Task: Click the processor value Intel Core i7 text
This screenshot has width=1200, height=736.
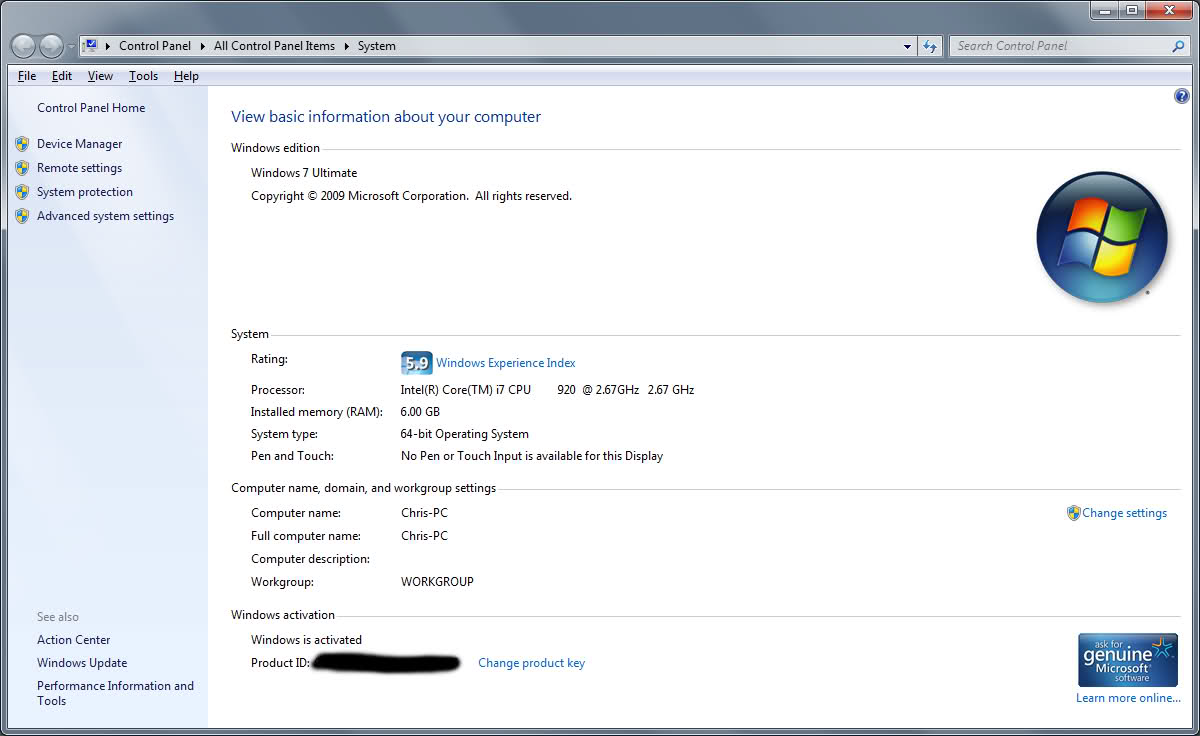Action: point(547,390)
